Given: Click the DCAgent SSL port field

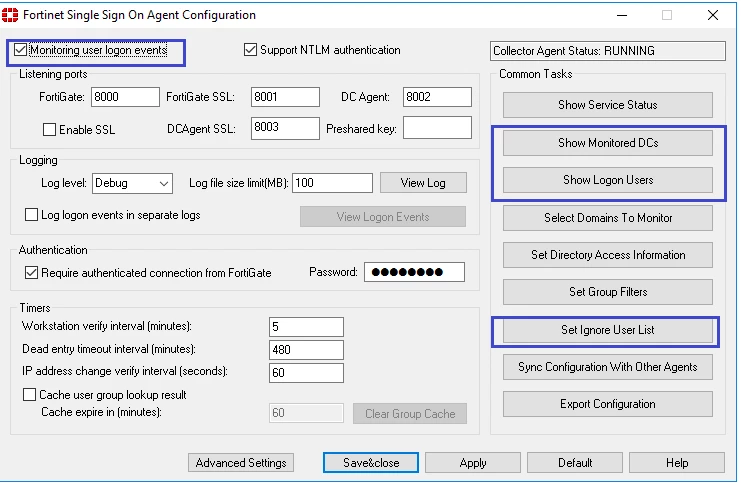Looking at the screenshot, I should click(285, 128).
